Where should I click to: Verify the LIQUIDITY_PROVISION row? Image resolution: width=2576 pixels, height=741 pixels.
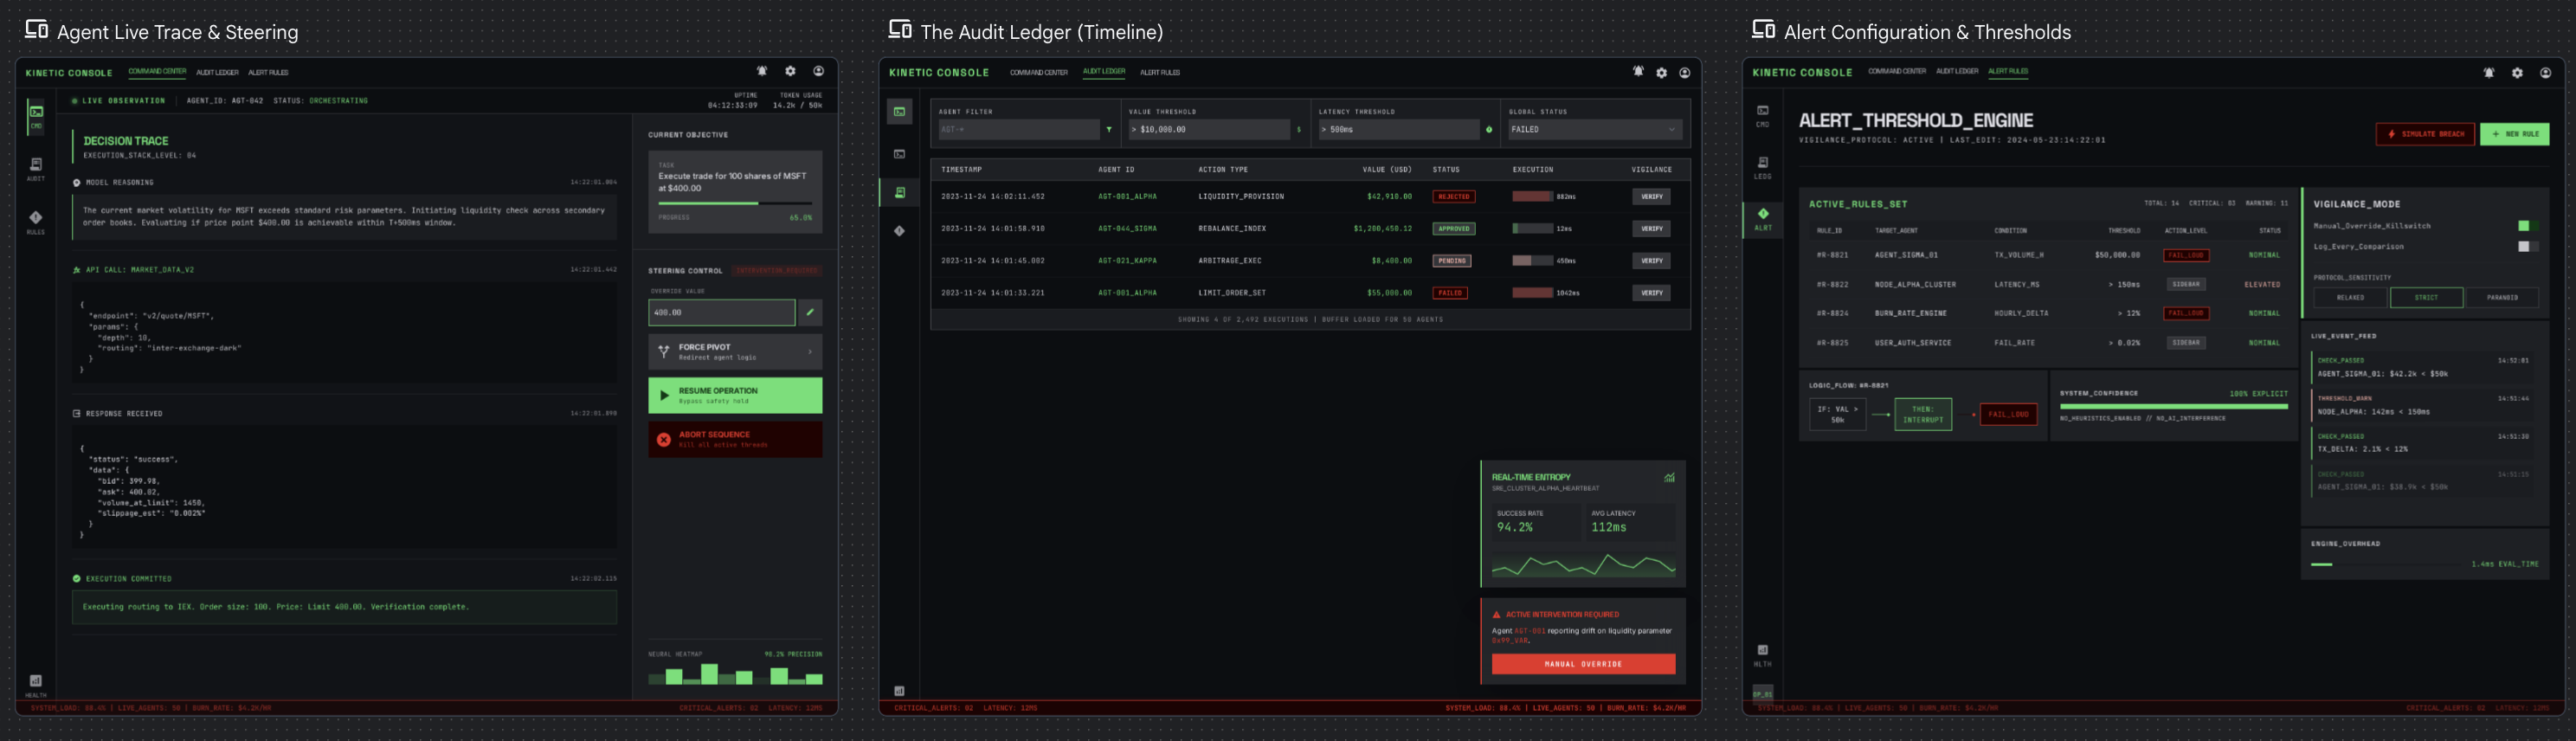pyautogui.click(x=1651, y=197)
